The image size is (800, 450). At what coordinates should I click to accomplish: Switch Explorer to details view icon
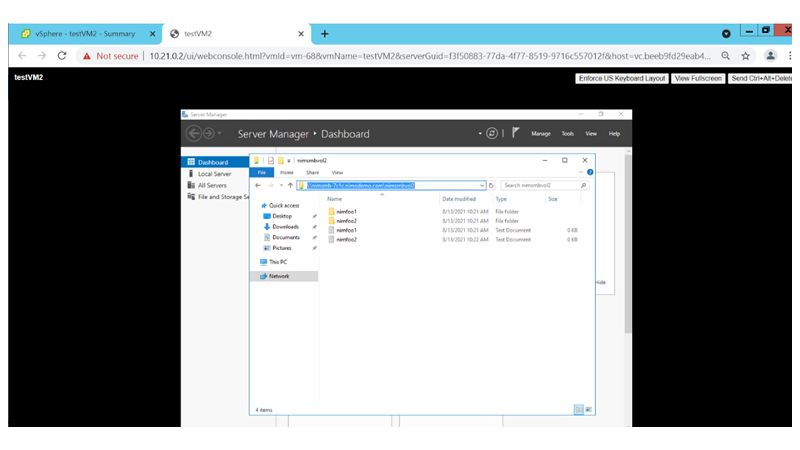click(x=579, y=410)
